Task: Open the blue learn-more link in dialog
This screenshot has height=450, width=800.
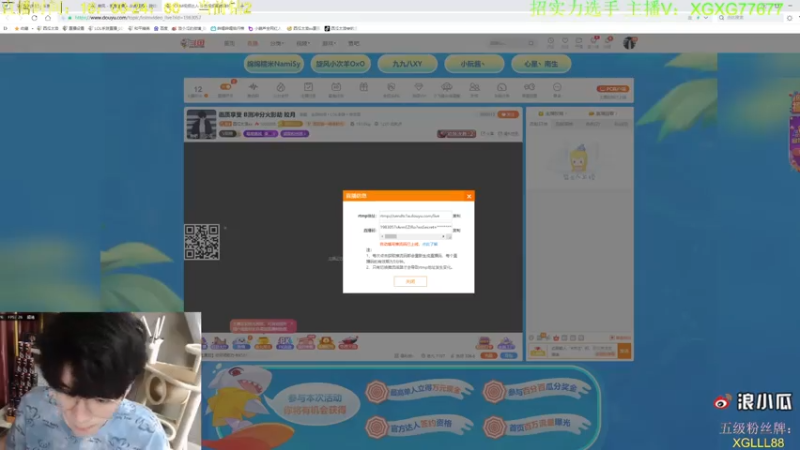Action: (430, 244)
